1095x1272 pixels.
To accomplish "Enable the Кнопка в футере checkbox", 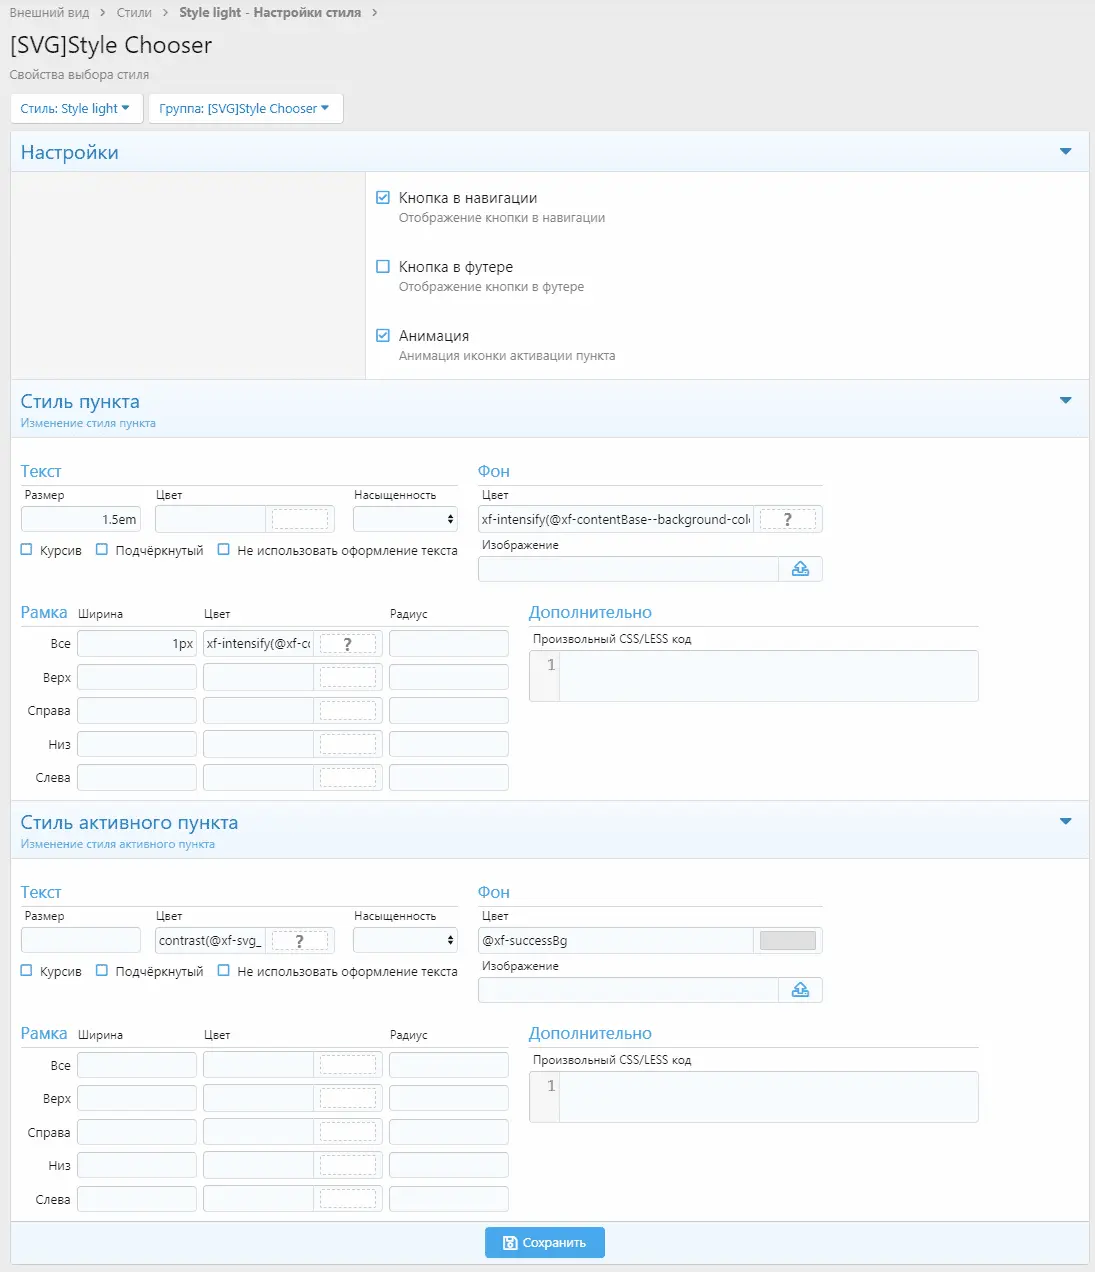I will 383,267.
